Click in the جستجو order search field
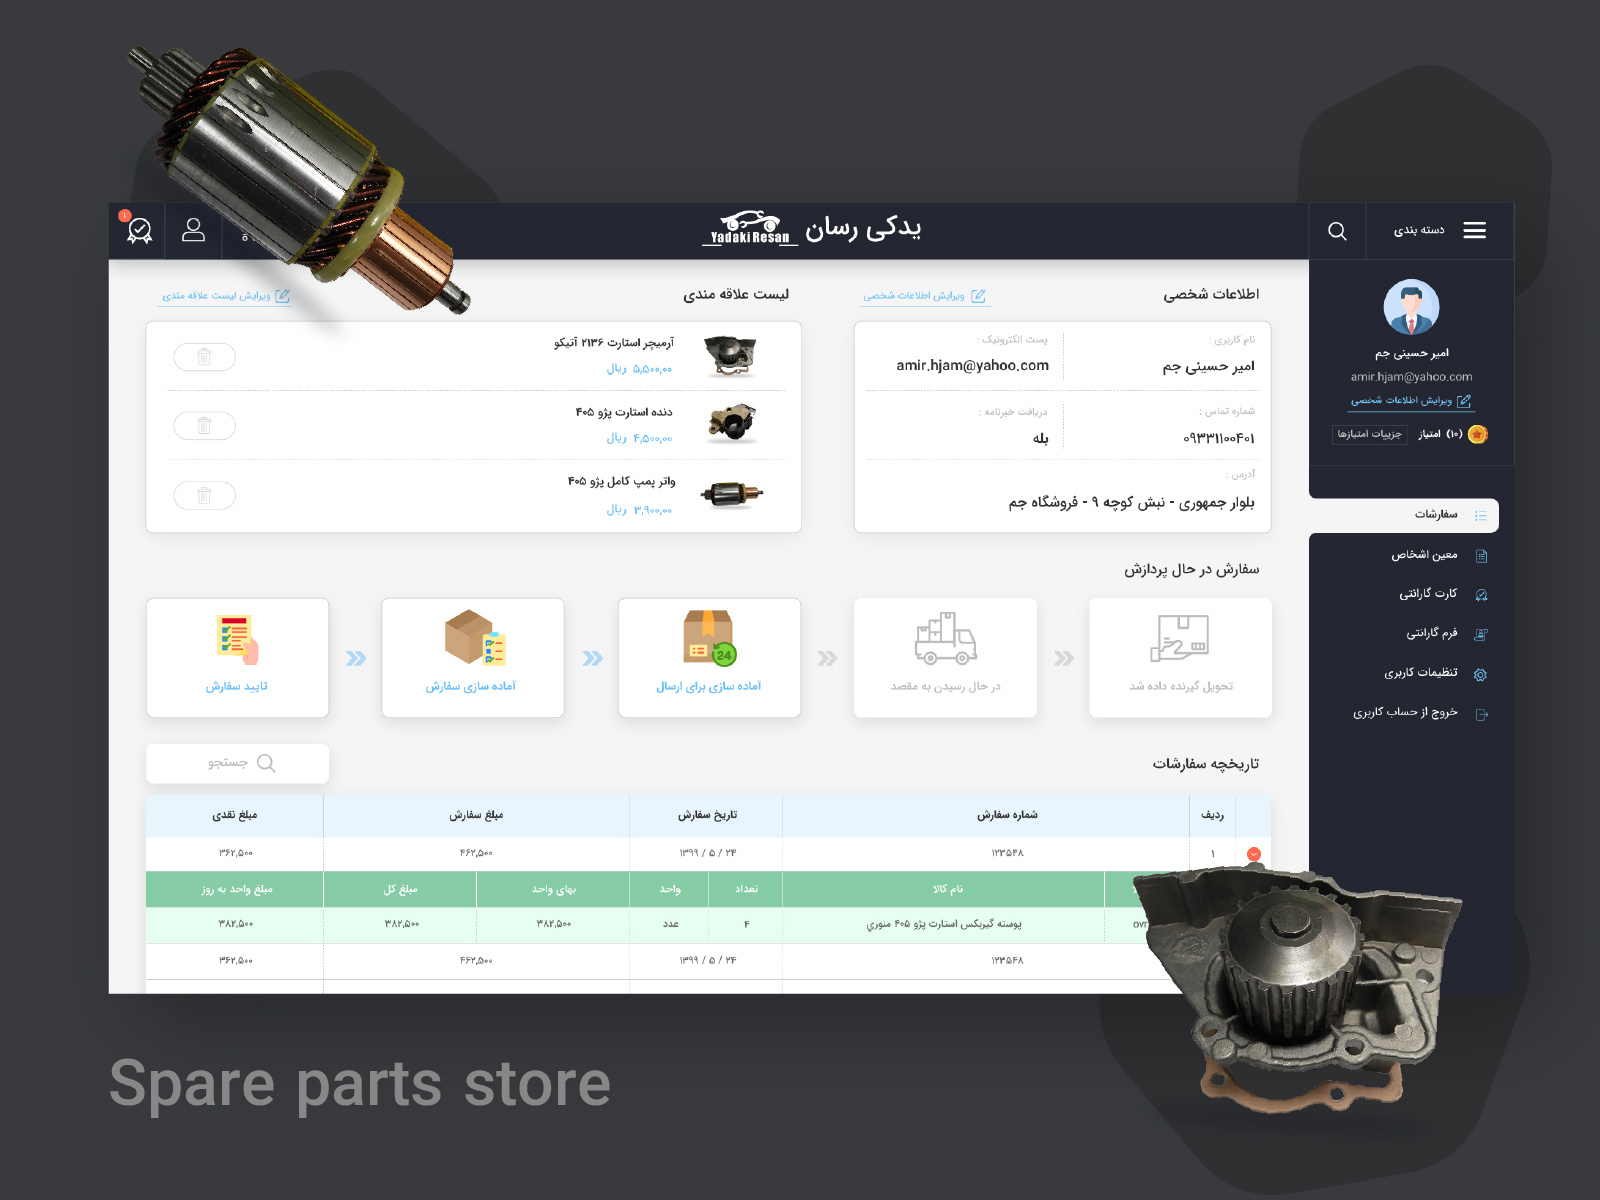 (238, 763)
